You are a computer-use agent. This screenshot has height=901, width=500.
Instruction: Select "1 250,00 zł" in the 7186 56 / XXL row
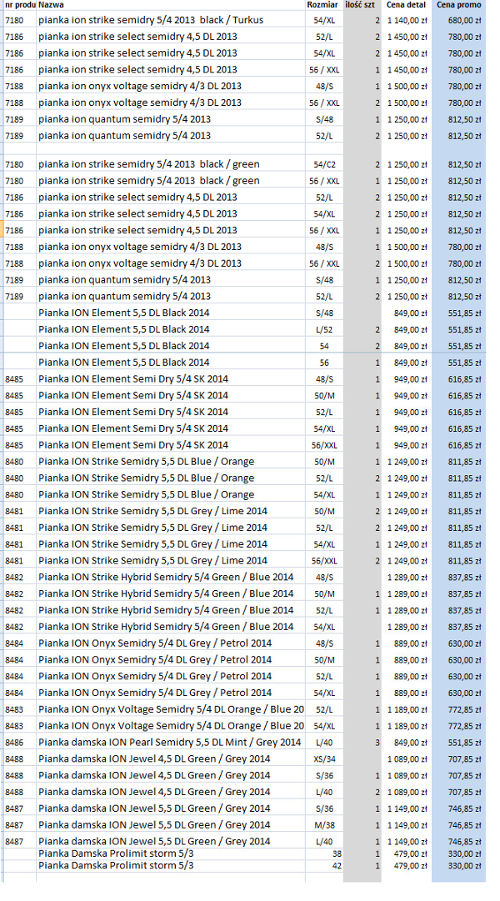point(406,230)
